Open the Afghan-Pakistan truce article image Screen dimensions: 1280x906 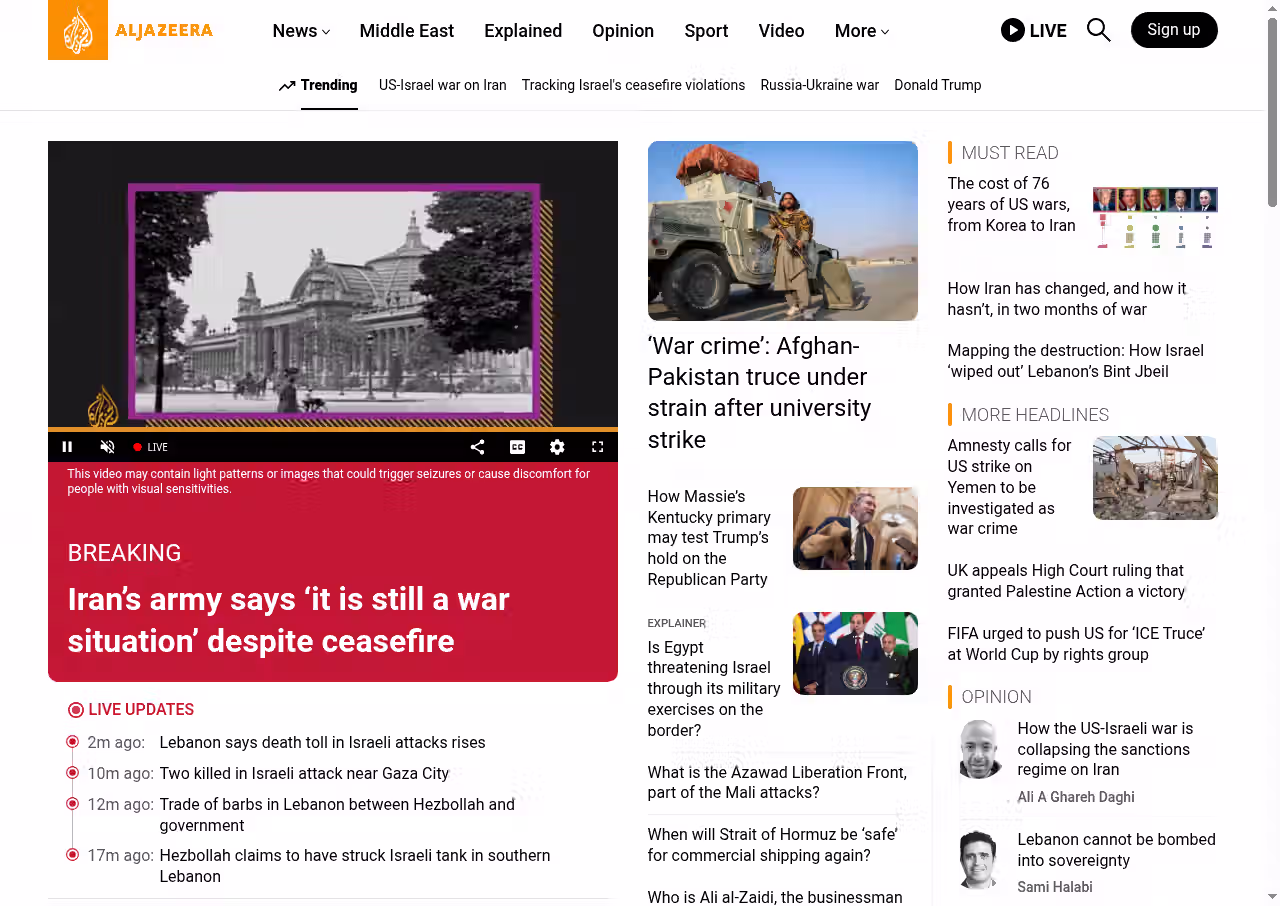point(782,231)
